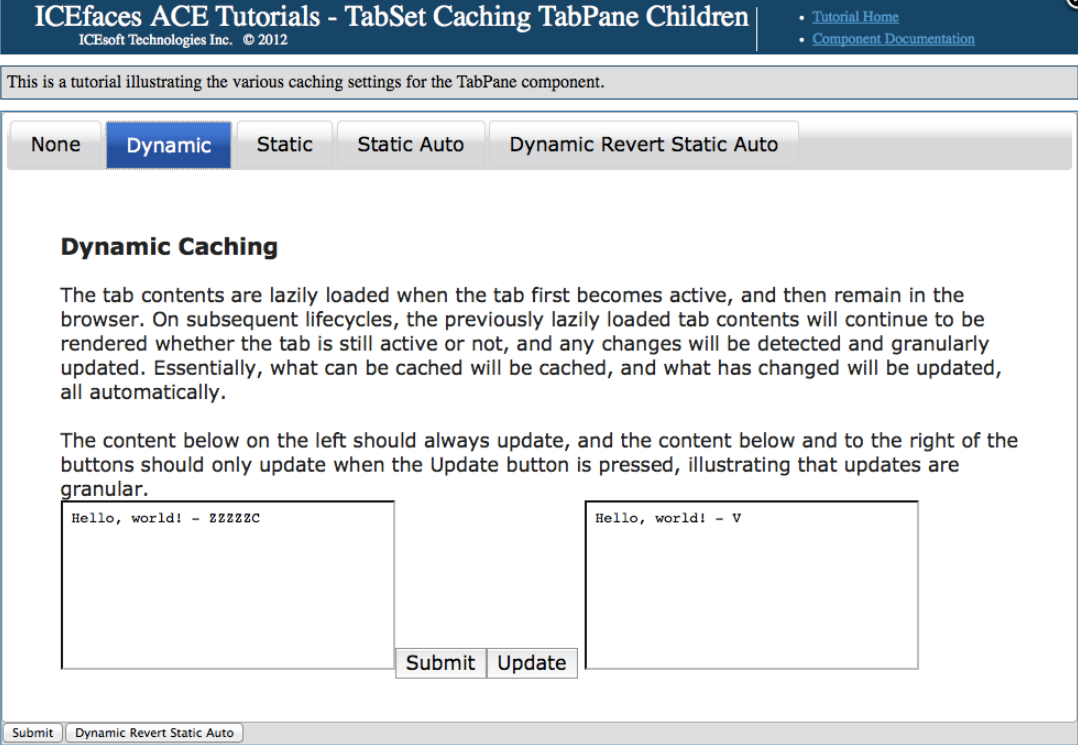Switch to the None tab
The width and height of the screenshot is (1078, 745).
click(x=55, y=145)
